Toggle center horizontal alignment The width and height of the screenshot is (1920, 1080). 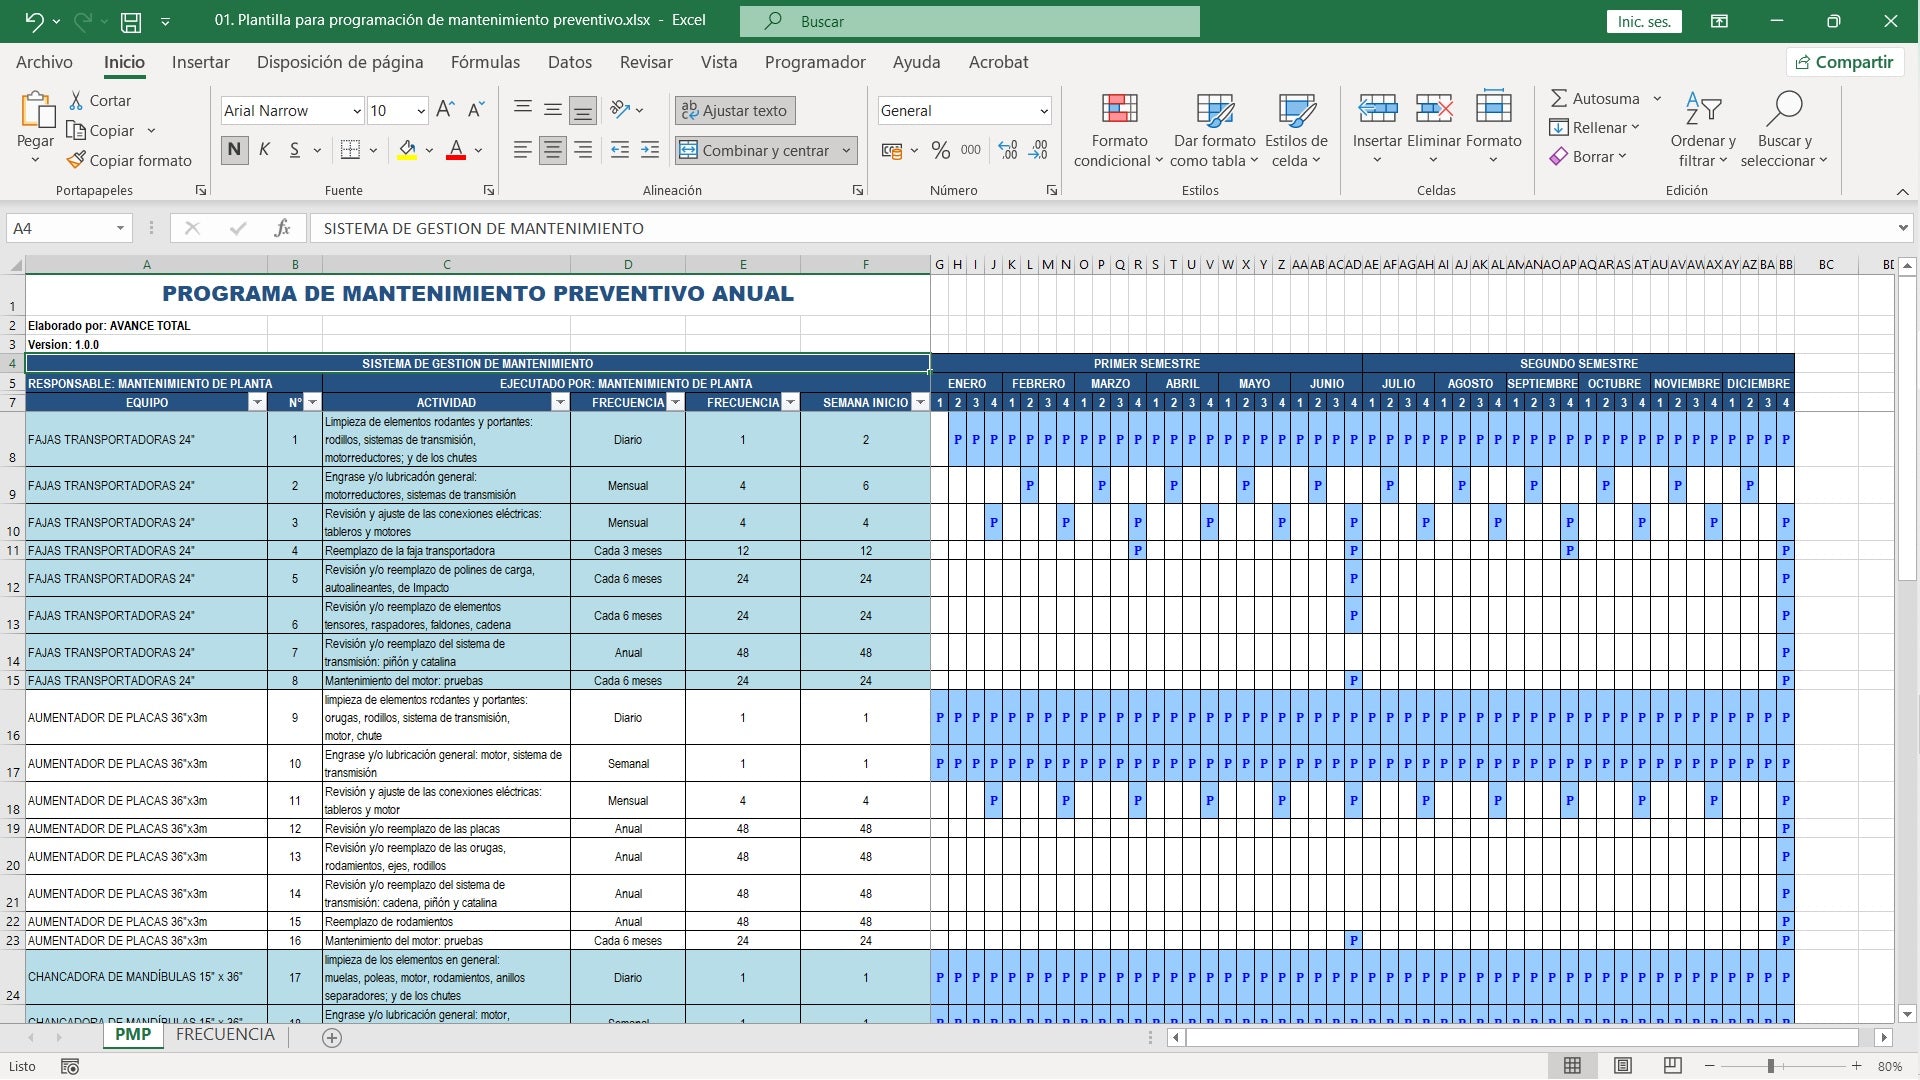(x=552, y=150)
